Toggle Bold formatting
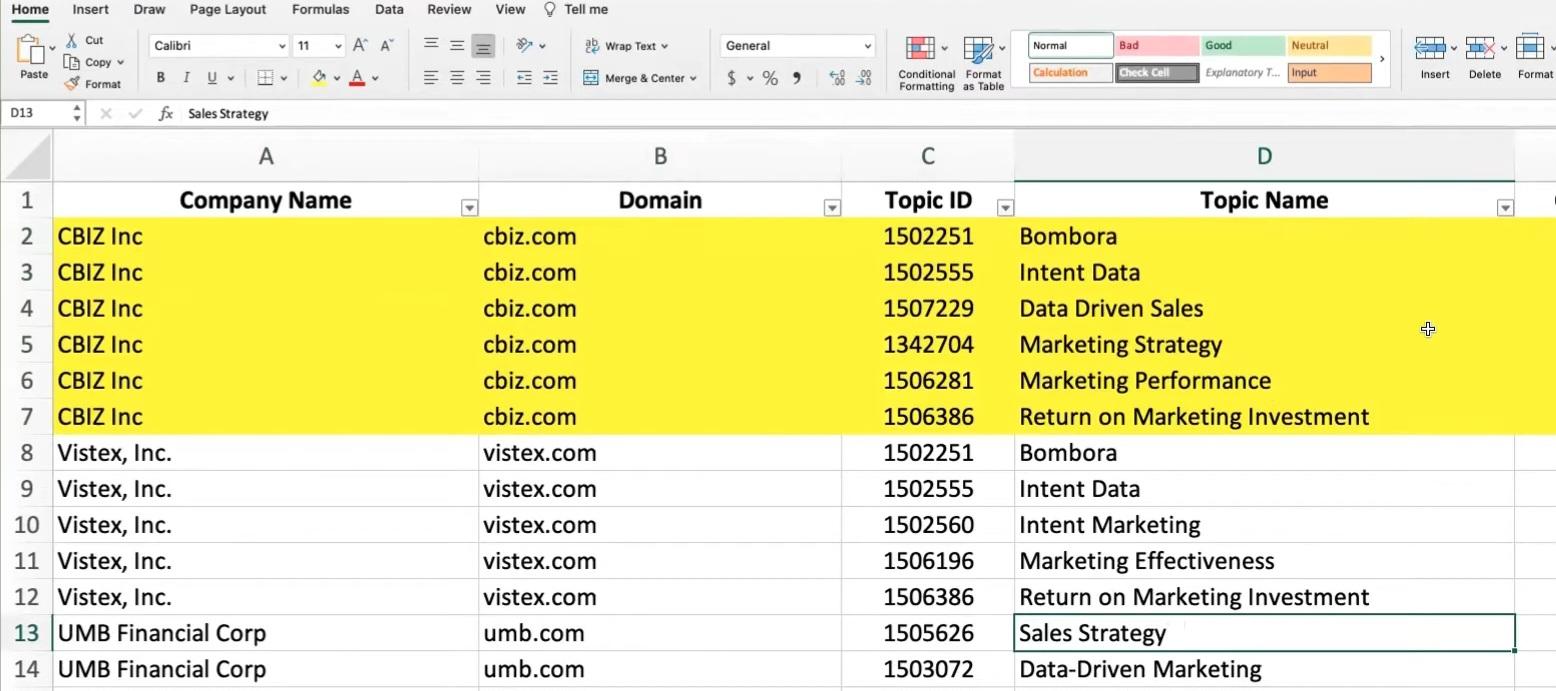This screenshot has height=691, width=1556. 160,78
